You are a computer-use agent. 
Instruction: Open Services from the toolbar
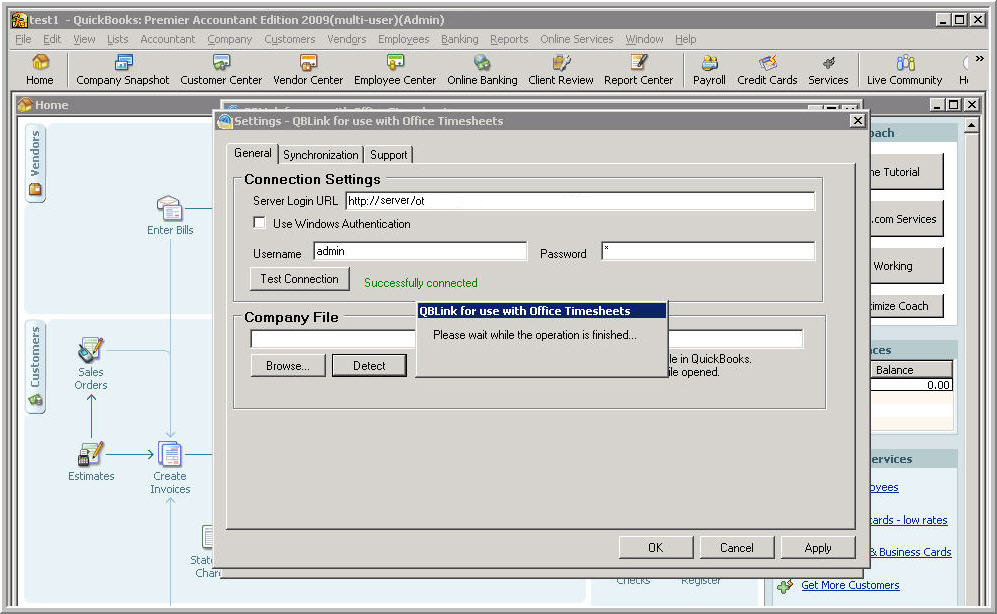click(x=828, y=69)
